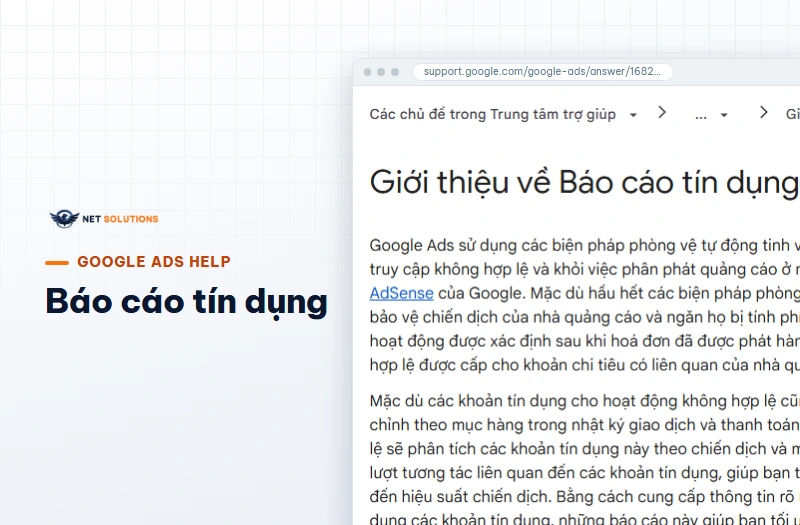Click the browser URL address bar

pos(542,72)
